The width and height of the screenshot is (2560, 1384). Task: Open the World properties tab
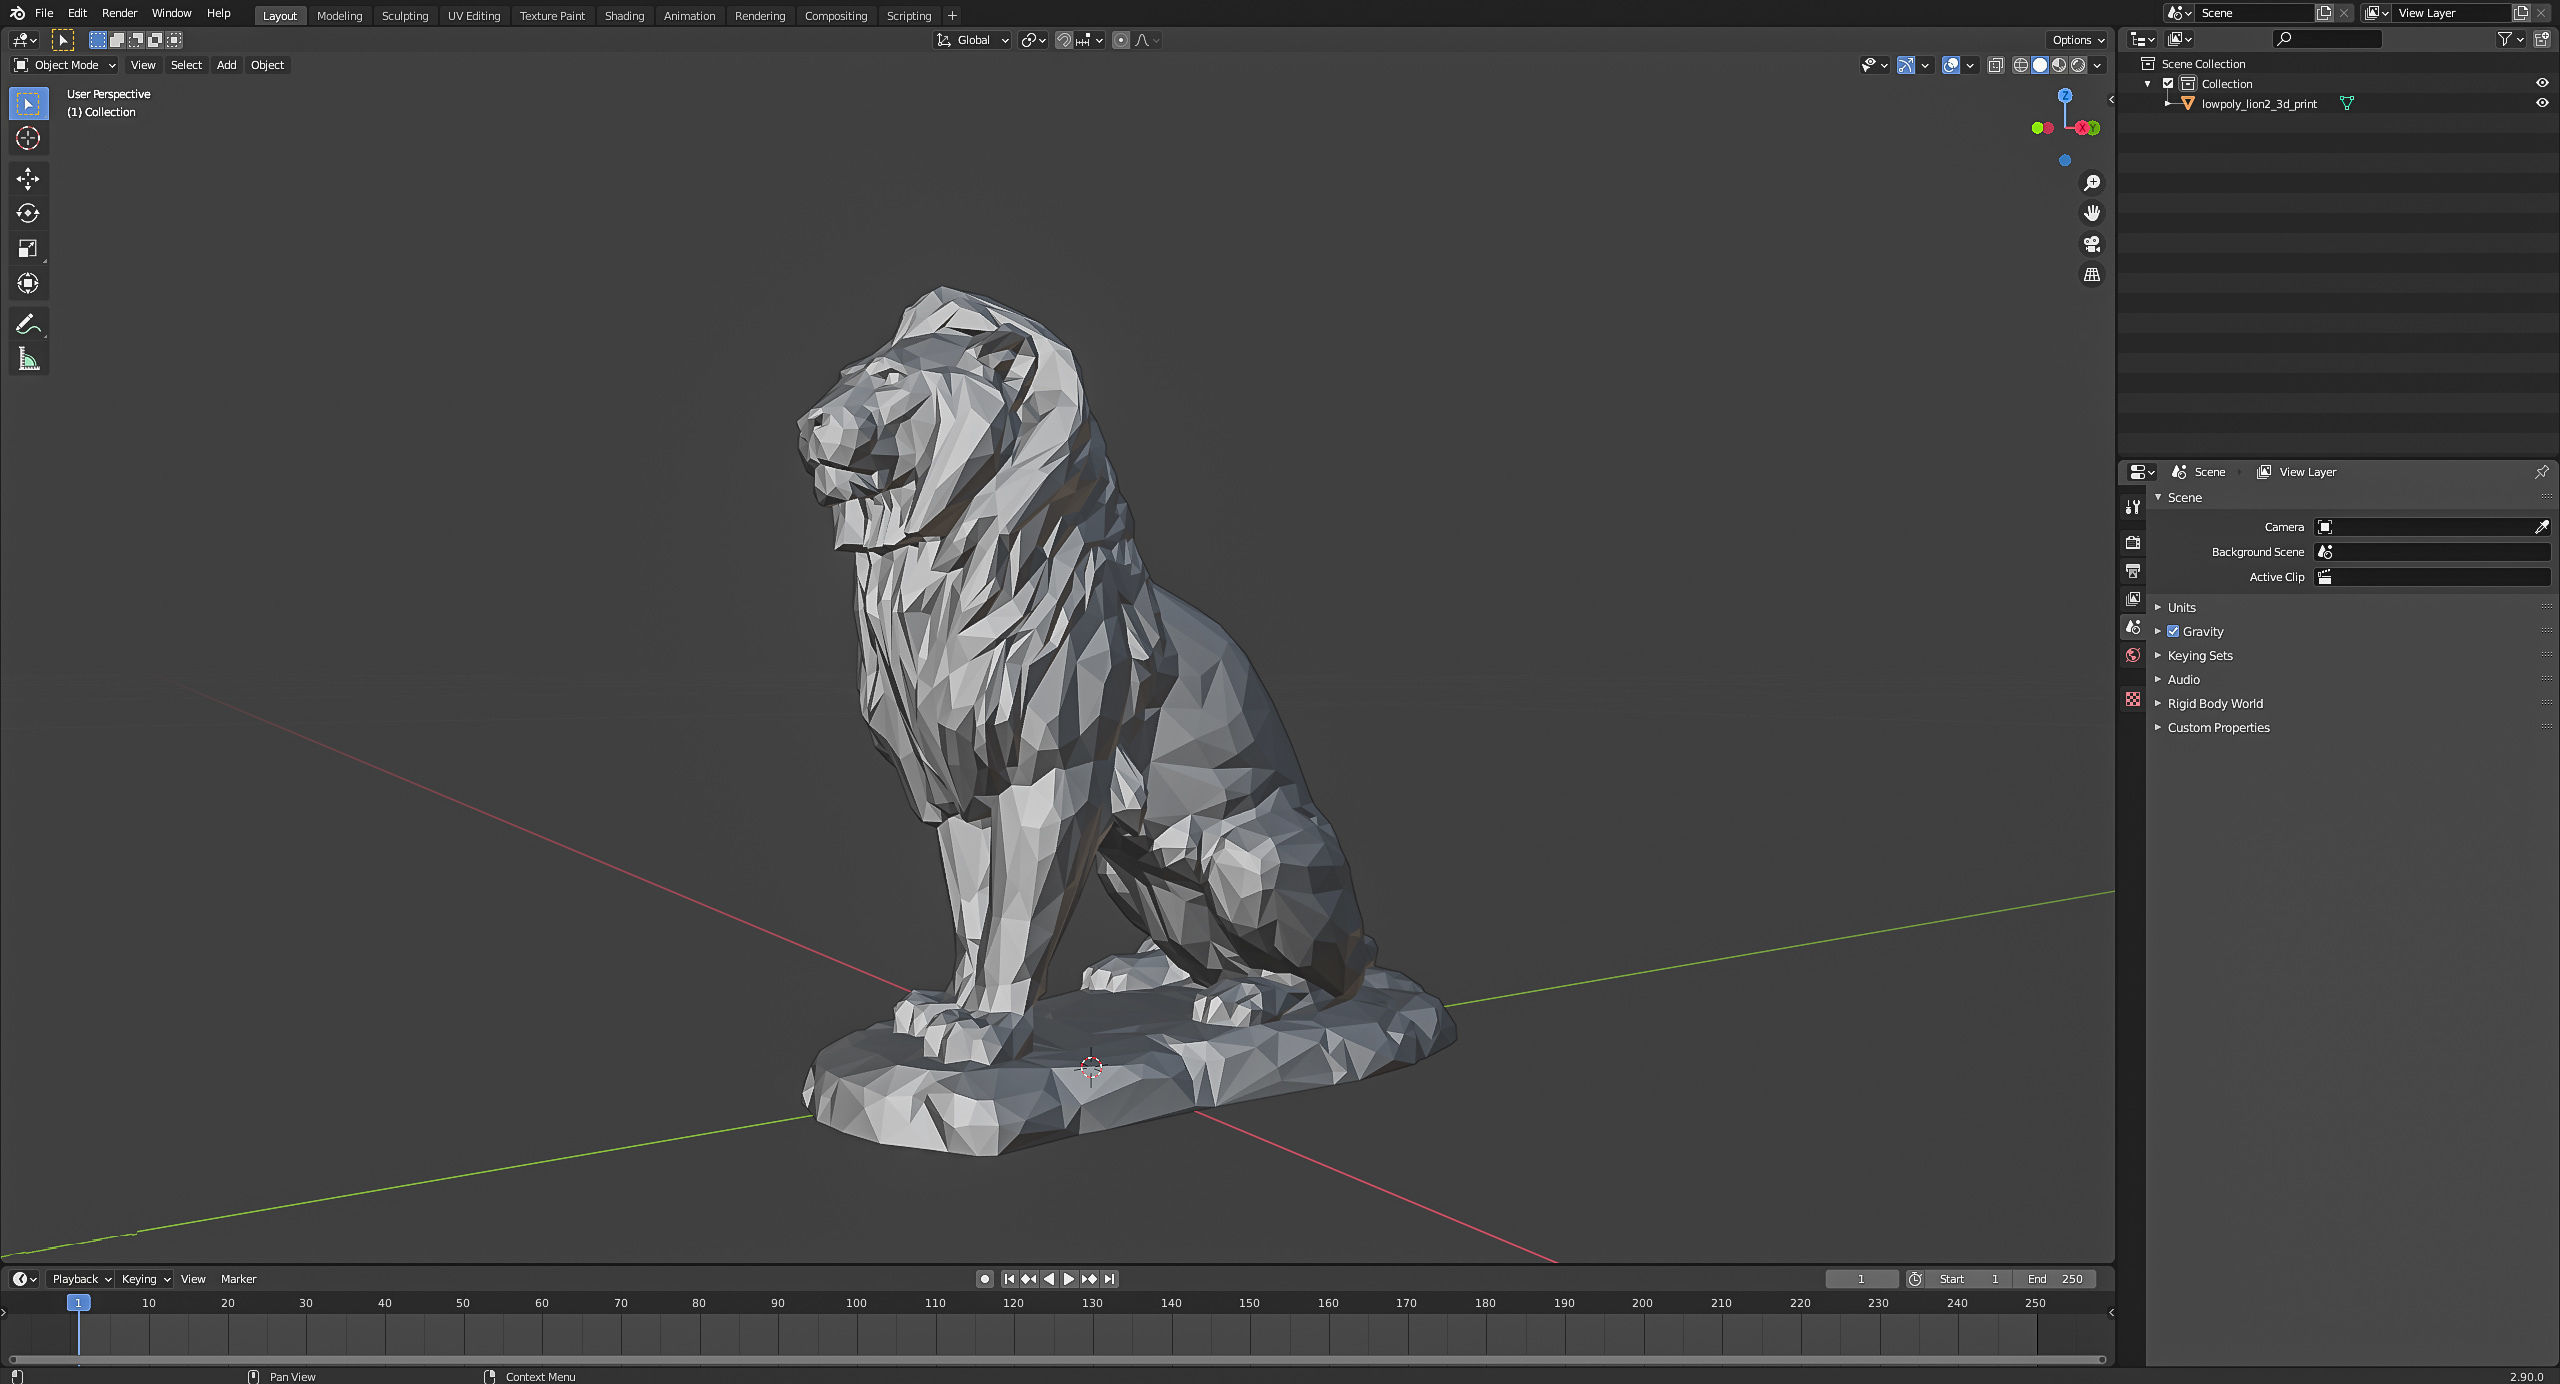click(x=2133, y=655)
